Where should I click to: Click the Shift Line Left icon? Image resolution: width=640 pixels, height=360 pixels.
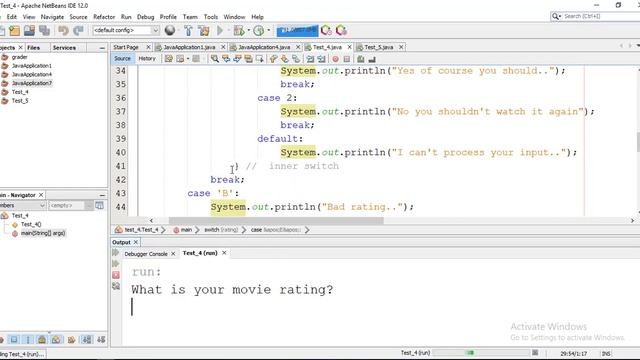pyautogui.click(x=310, y=59)
